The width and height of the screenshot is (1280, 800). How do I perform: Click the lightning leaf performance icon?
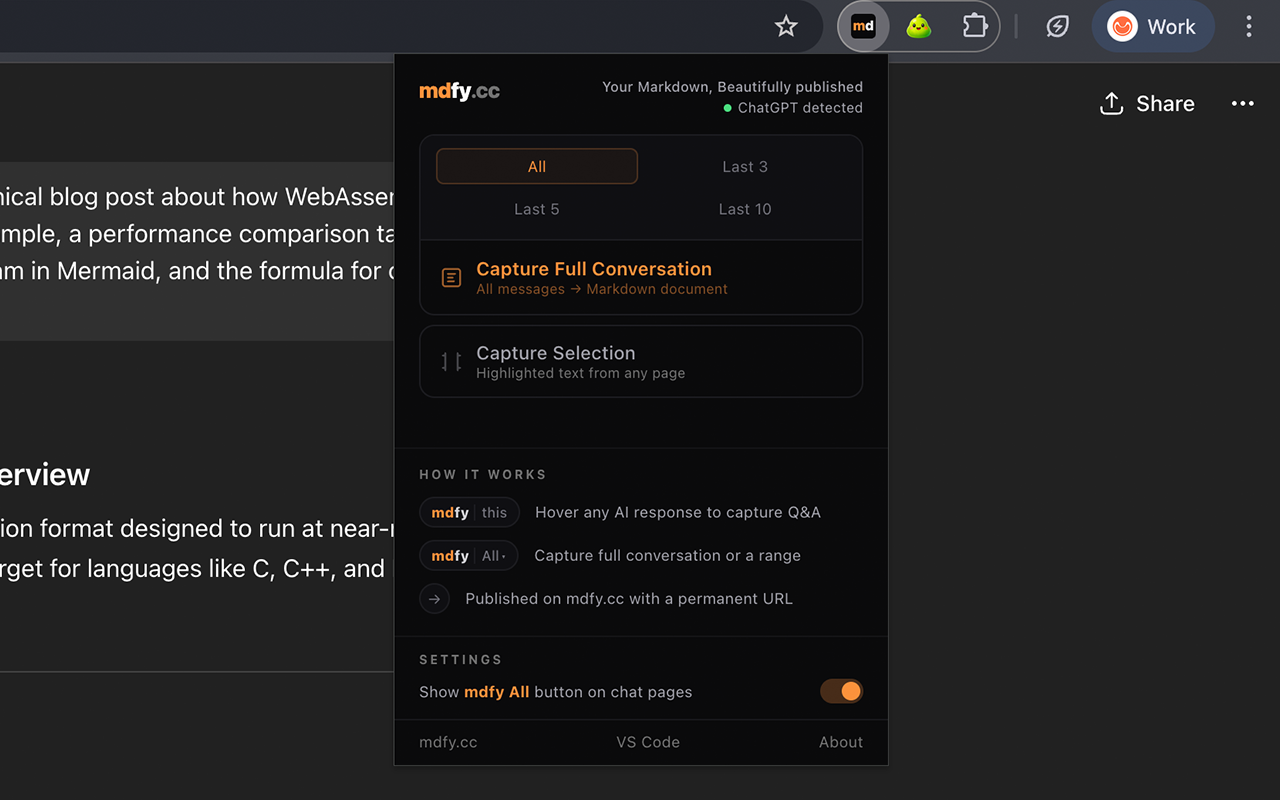(x=1057, y=27)
